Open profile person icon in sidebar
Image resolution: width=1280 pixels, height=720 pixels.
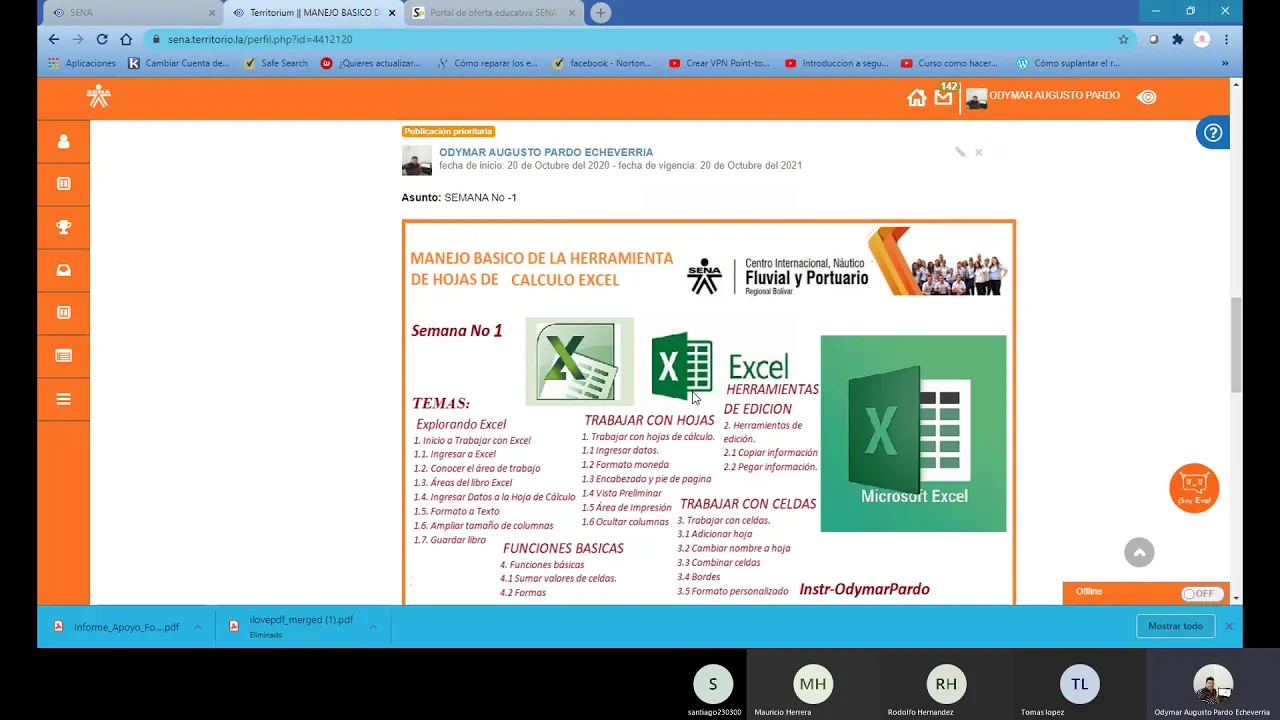coord(63,141)
